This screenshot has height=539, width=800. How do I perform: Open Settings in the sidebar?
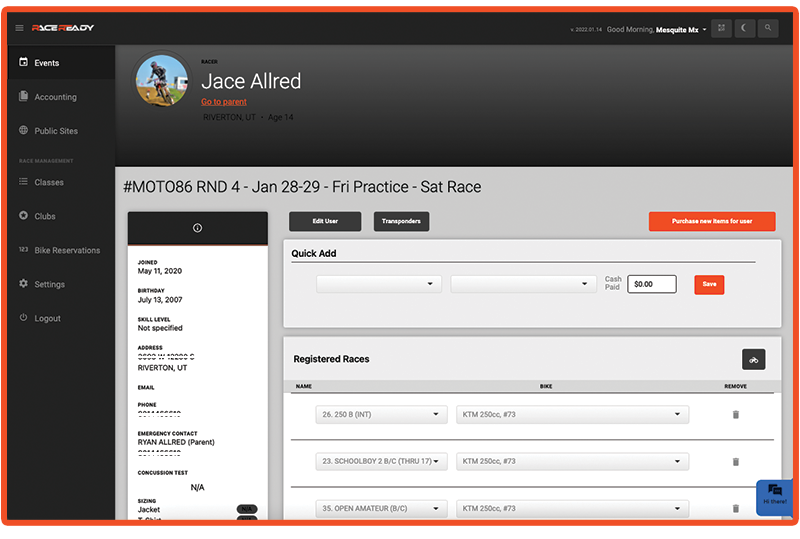tap(61, 284)
